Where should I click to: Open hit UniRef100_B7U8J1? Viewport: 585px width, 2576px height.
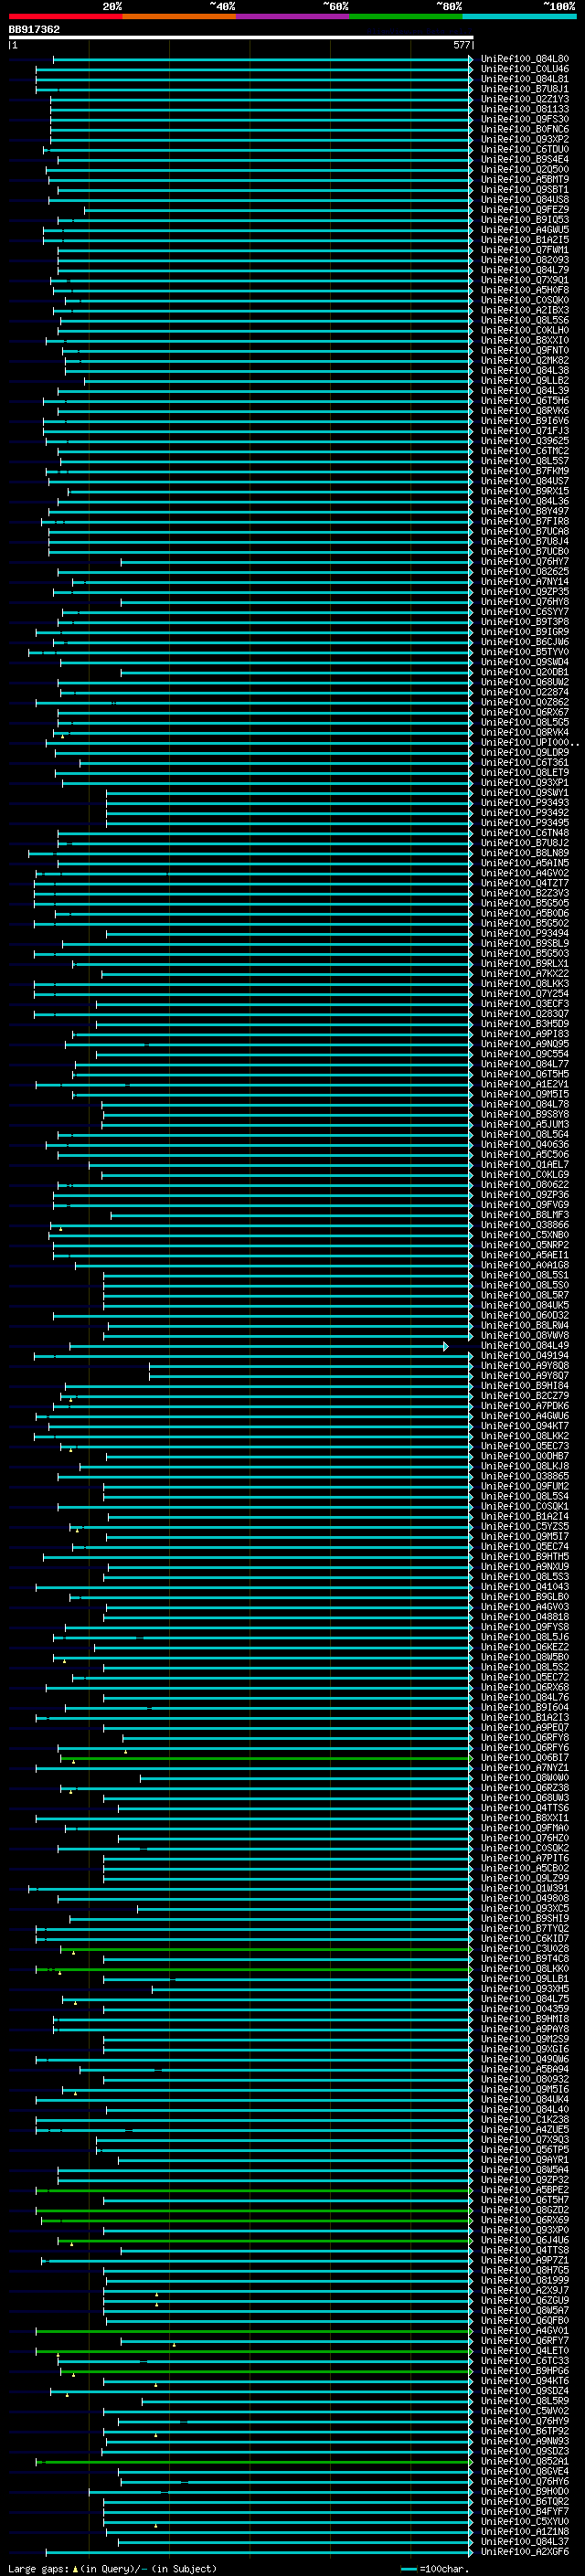(x=525, y=89)
